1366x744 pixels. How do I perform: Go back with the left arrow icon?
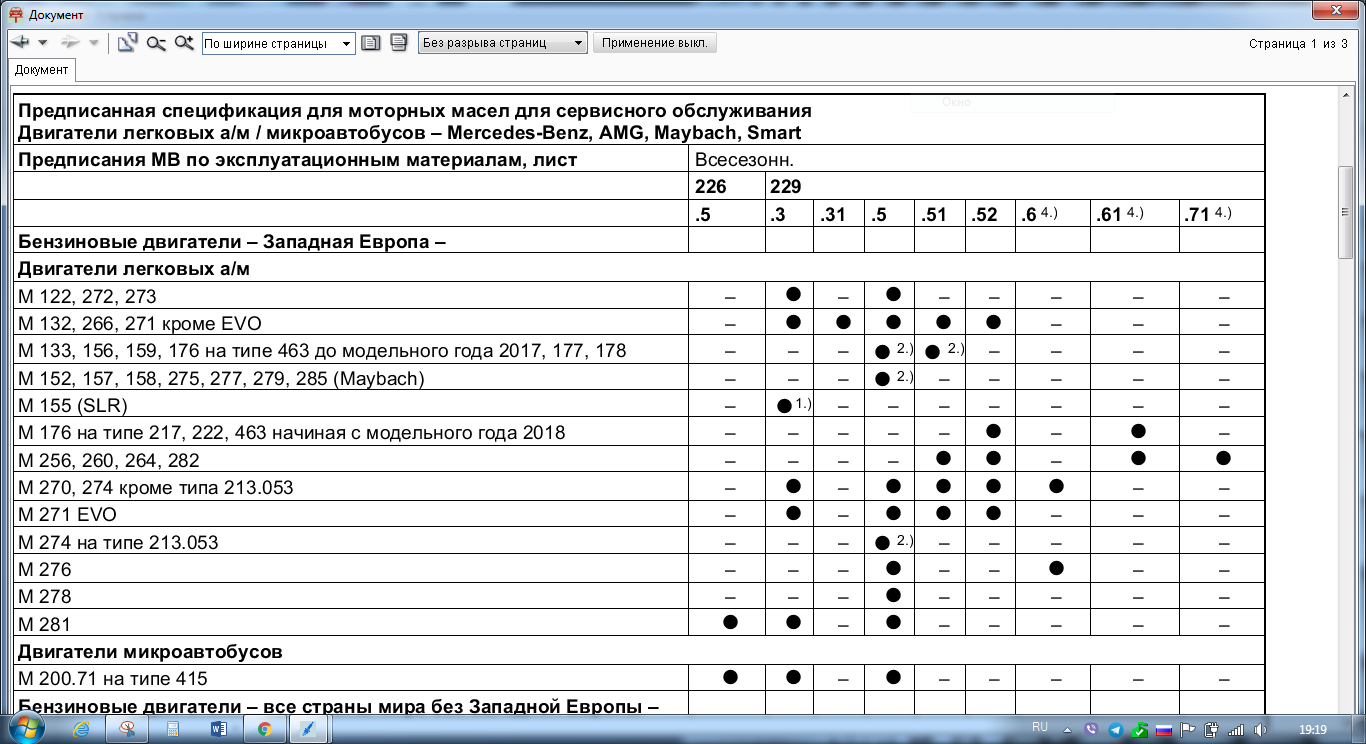tap(20, 43)
